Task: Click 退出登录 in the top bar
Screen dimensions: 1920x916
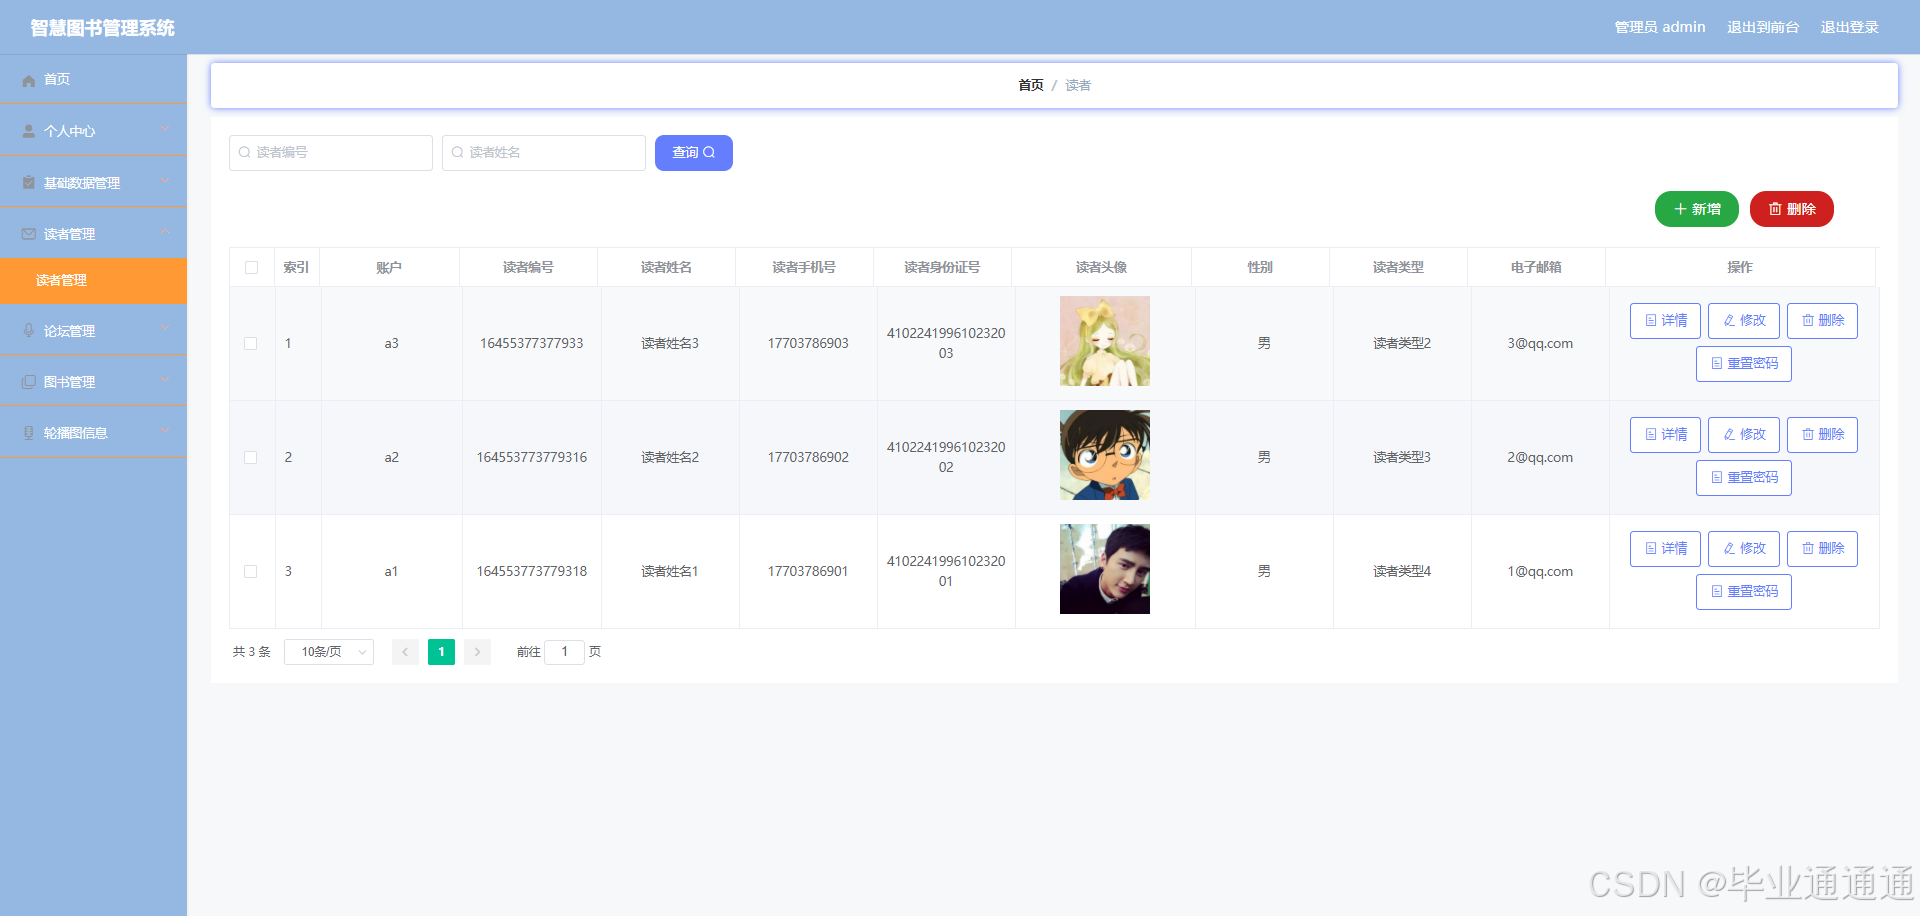Action: (1849, 27)
